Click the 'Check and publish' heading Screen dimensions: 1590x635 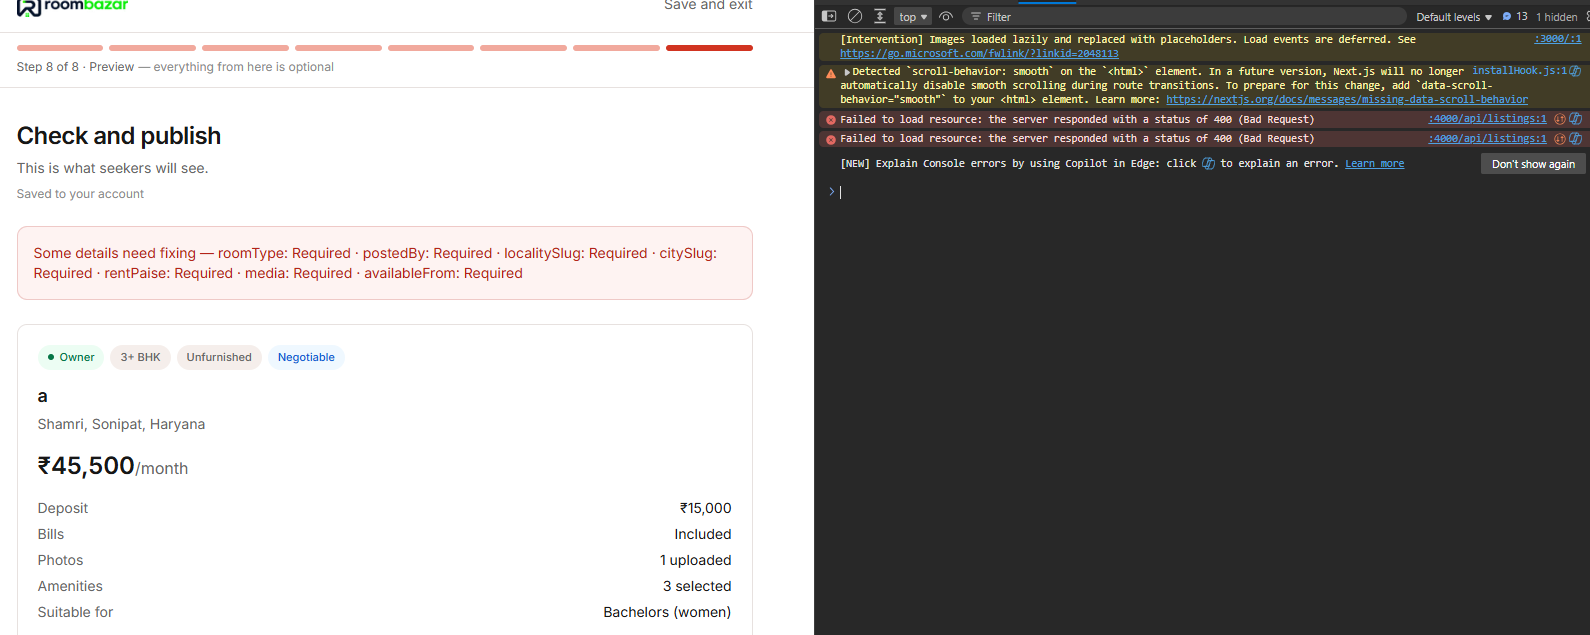[119, 136]
